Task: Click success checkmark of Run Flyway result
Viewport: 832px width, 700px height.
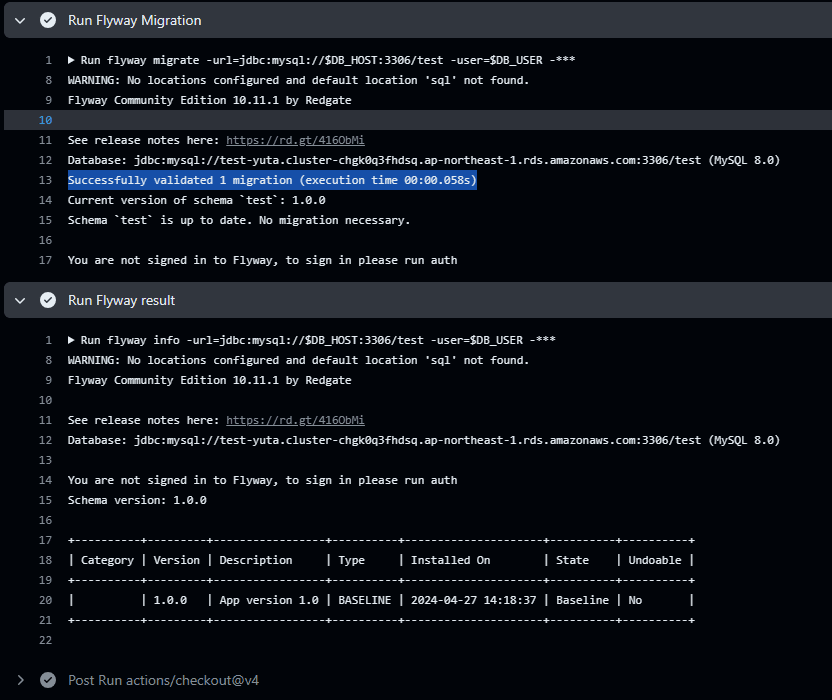Action: [48, 300]
